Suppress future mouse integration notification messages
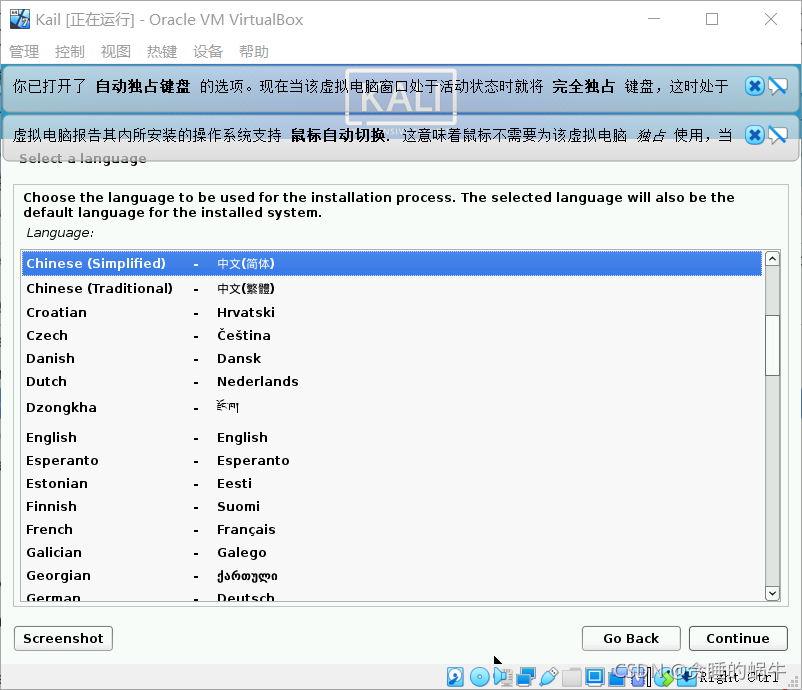 pyautogui.click(x=777, y=135)
